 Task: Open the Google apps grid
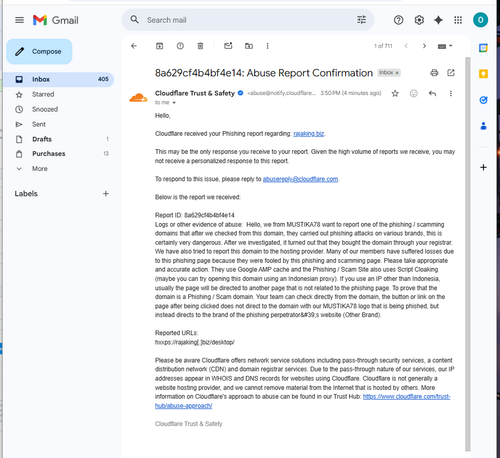tap(458, 20)
